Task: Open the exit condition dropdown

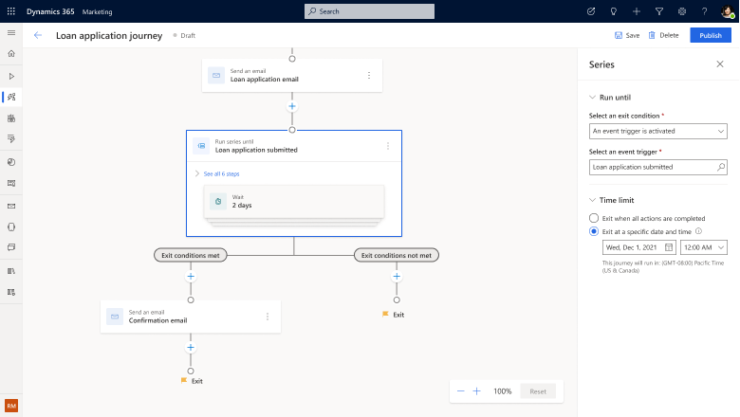Action: click(658, 131)
